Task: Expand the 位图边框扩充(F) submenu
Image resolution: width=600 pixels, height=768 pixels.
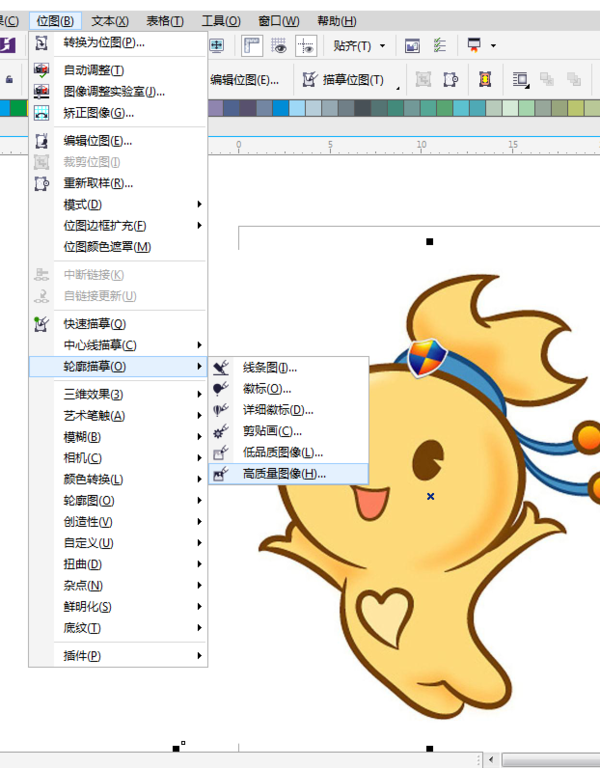Action: pos(118,226)
